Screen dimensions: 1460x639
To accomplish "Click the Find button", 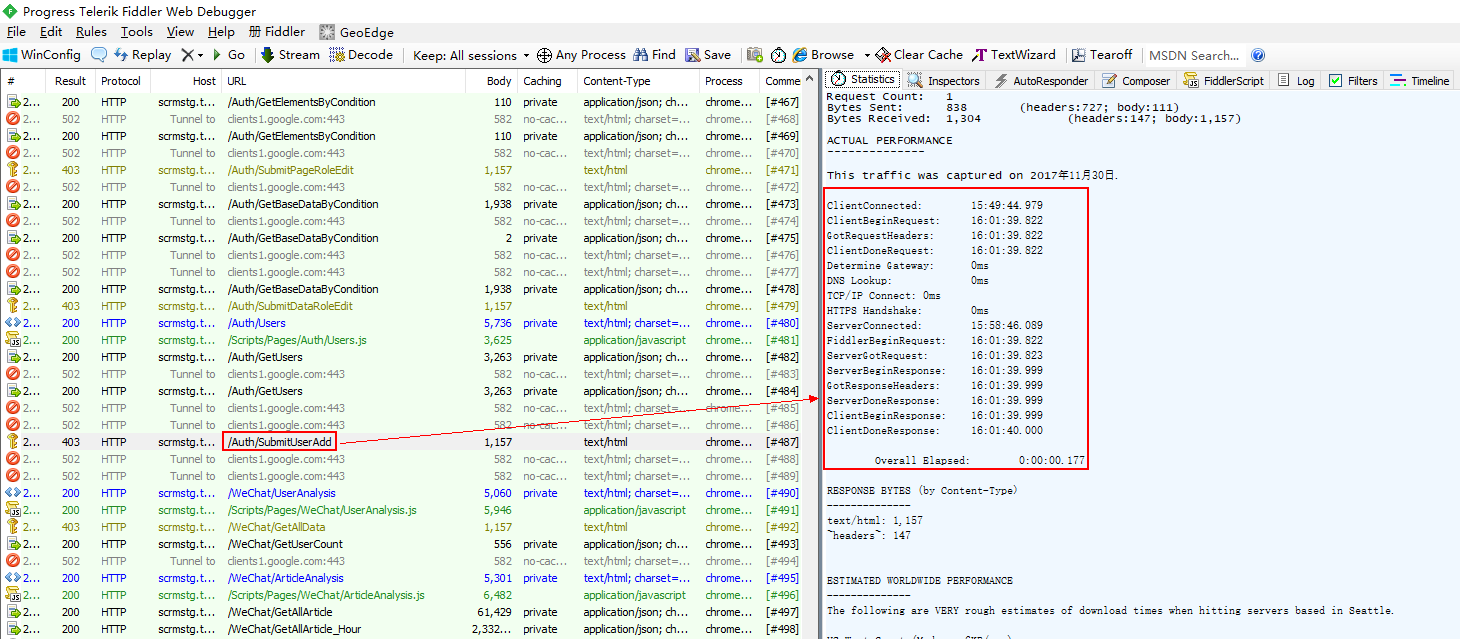I will point(655,55).
